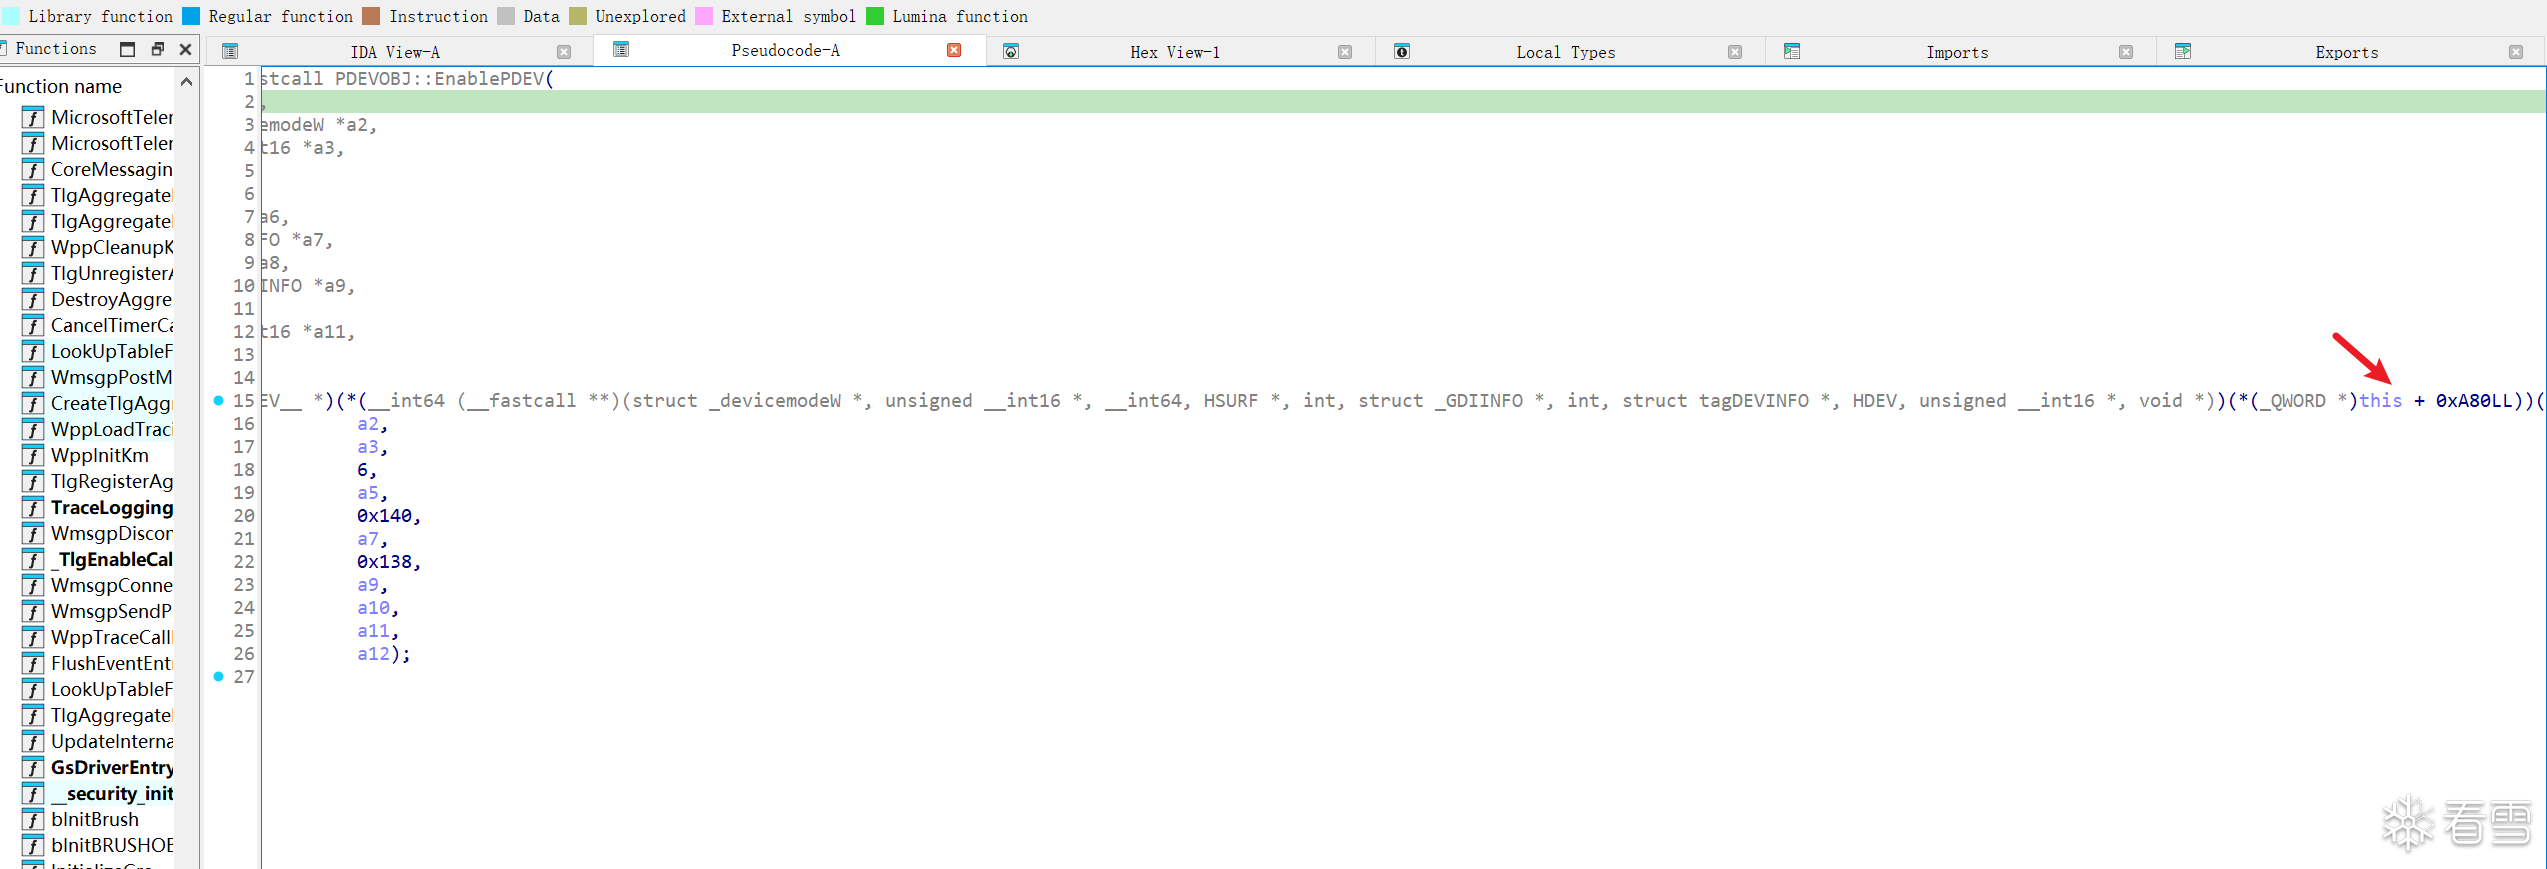Float the Functions panel window

tap(157, 49)
